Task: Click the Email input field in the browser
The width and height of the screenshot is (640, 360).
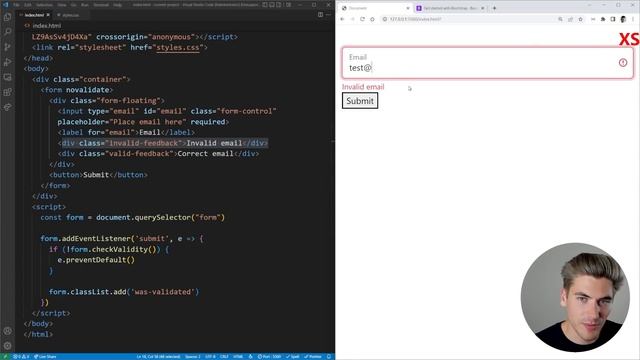Action: 488,63
